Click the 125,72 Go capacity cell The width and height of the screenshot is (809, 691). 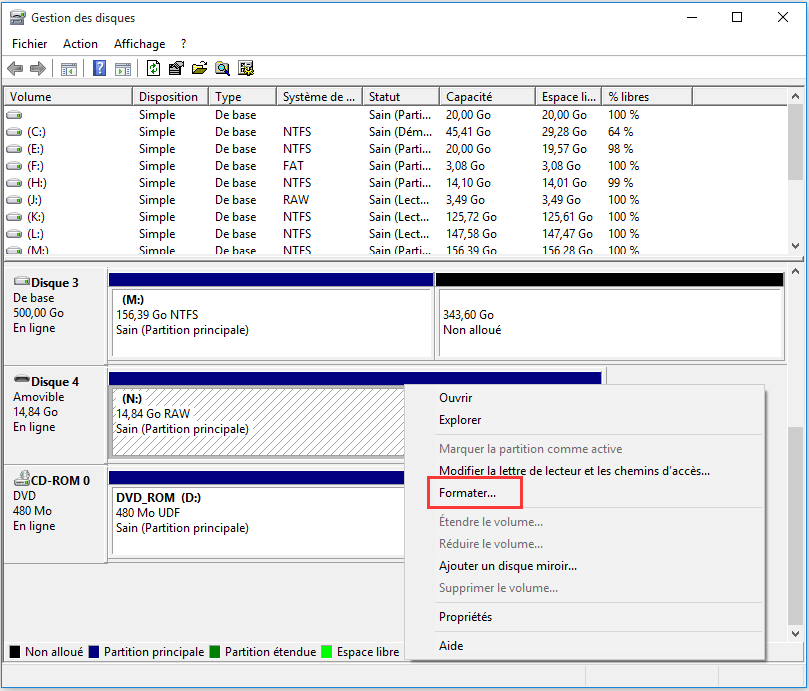(x=472, y=217)
